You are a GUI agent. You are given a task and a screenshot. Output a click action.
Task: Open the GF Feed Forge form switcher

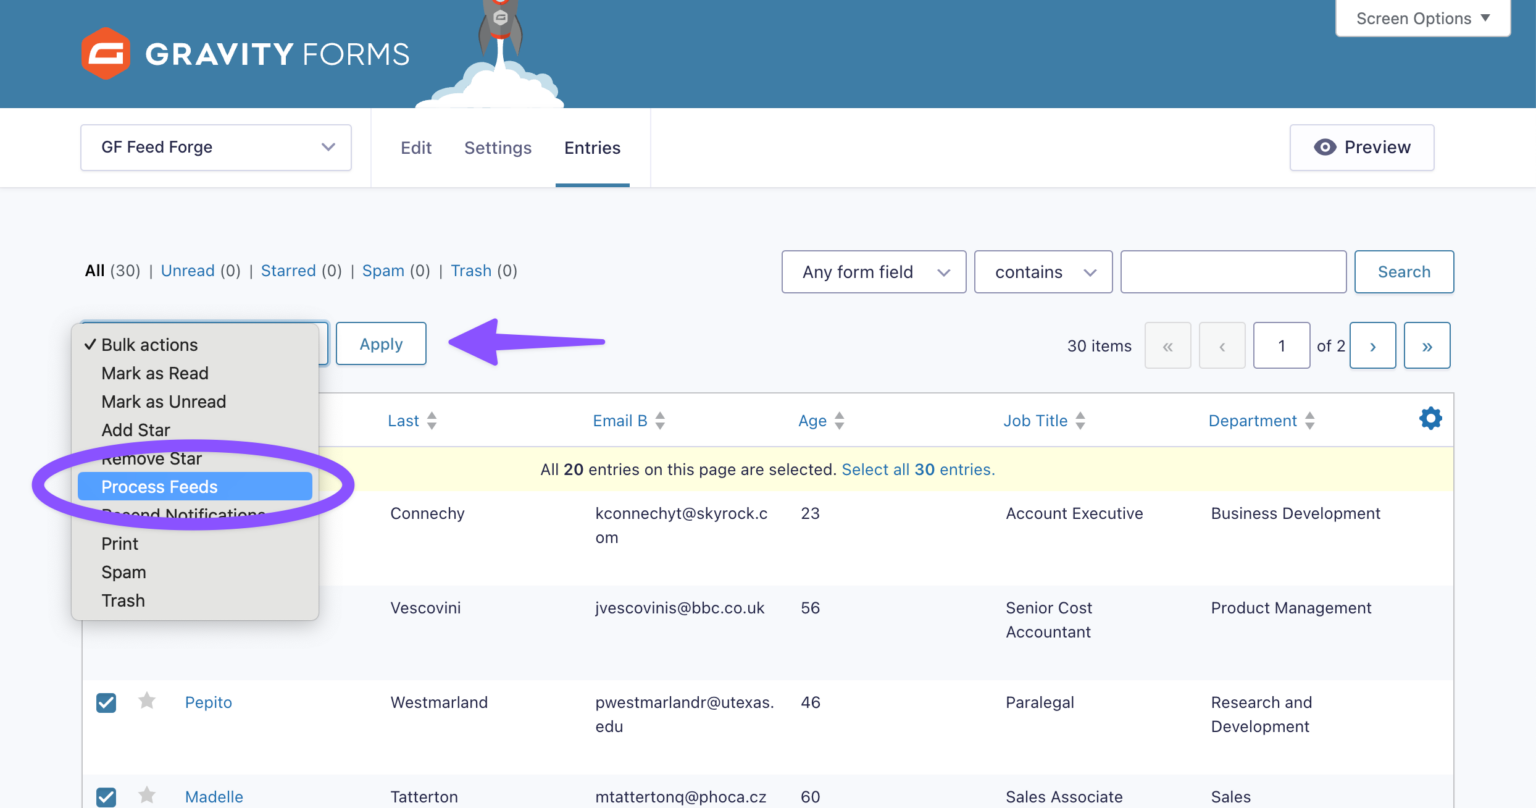pos(216,148)
